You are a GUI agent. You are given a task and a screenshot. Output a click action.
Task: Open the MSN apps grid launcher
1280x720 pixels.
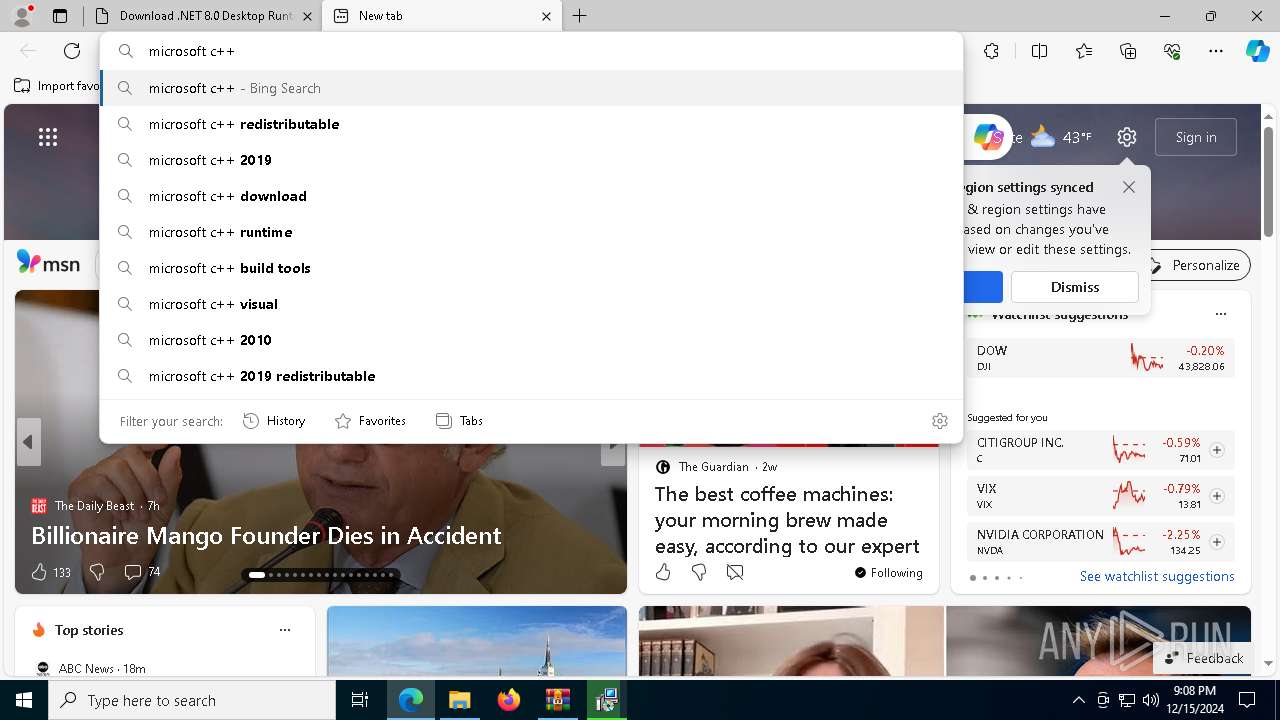point(48,137)
